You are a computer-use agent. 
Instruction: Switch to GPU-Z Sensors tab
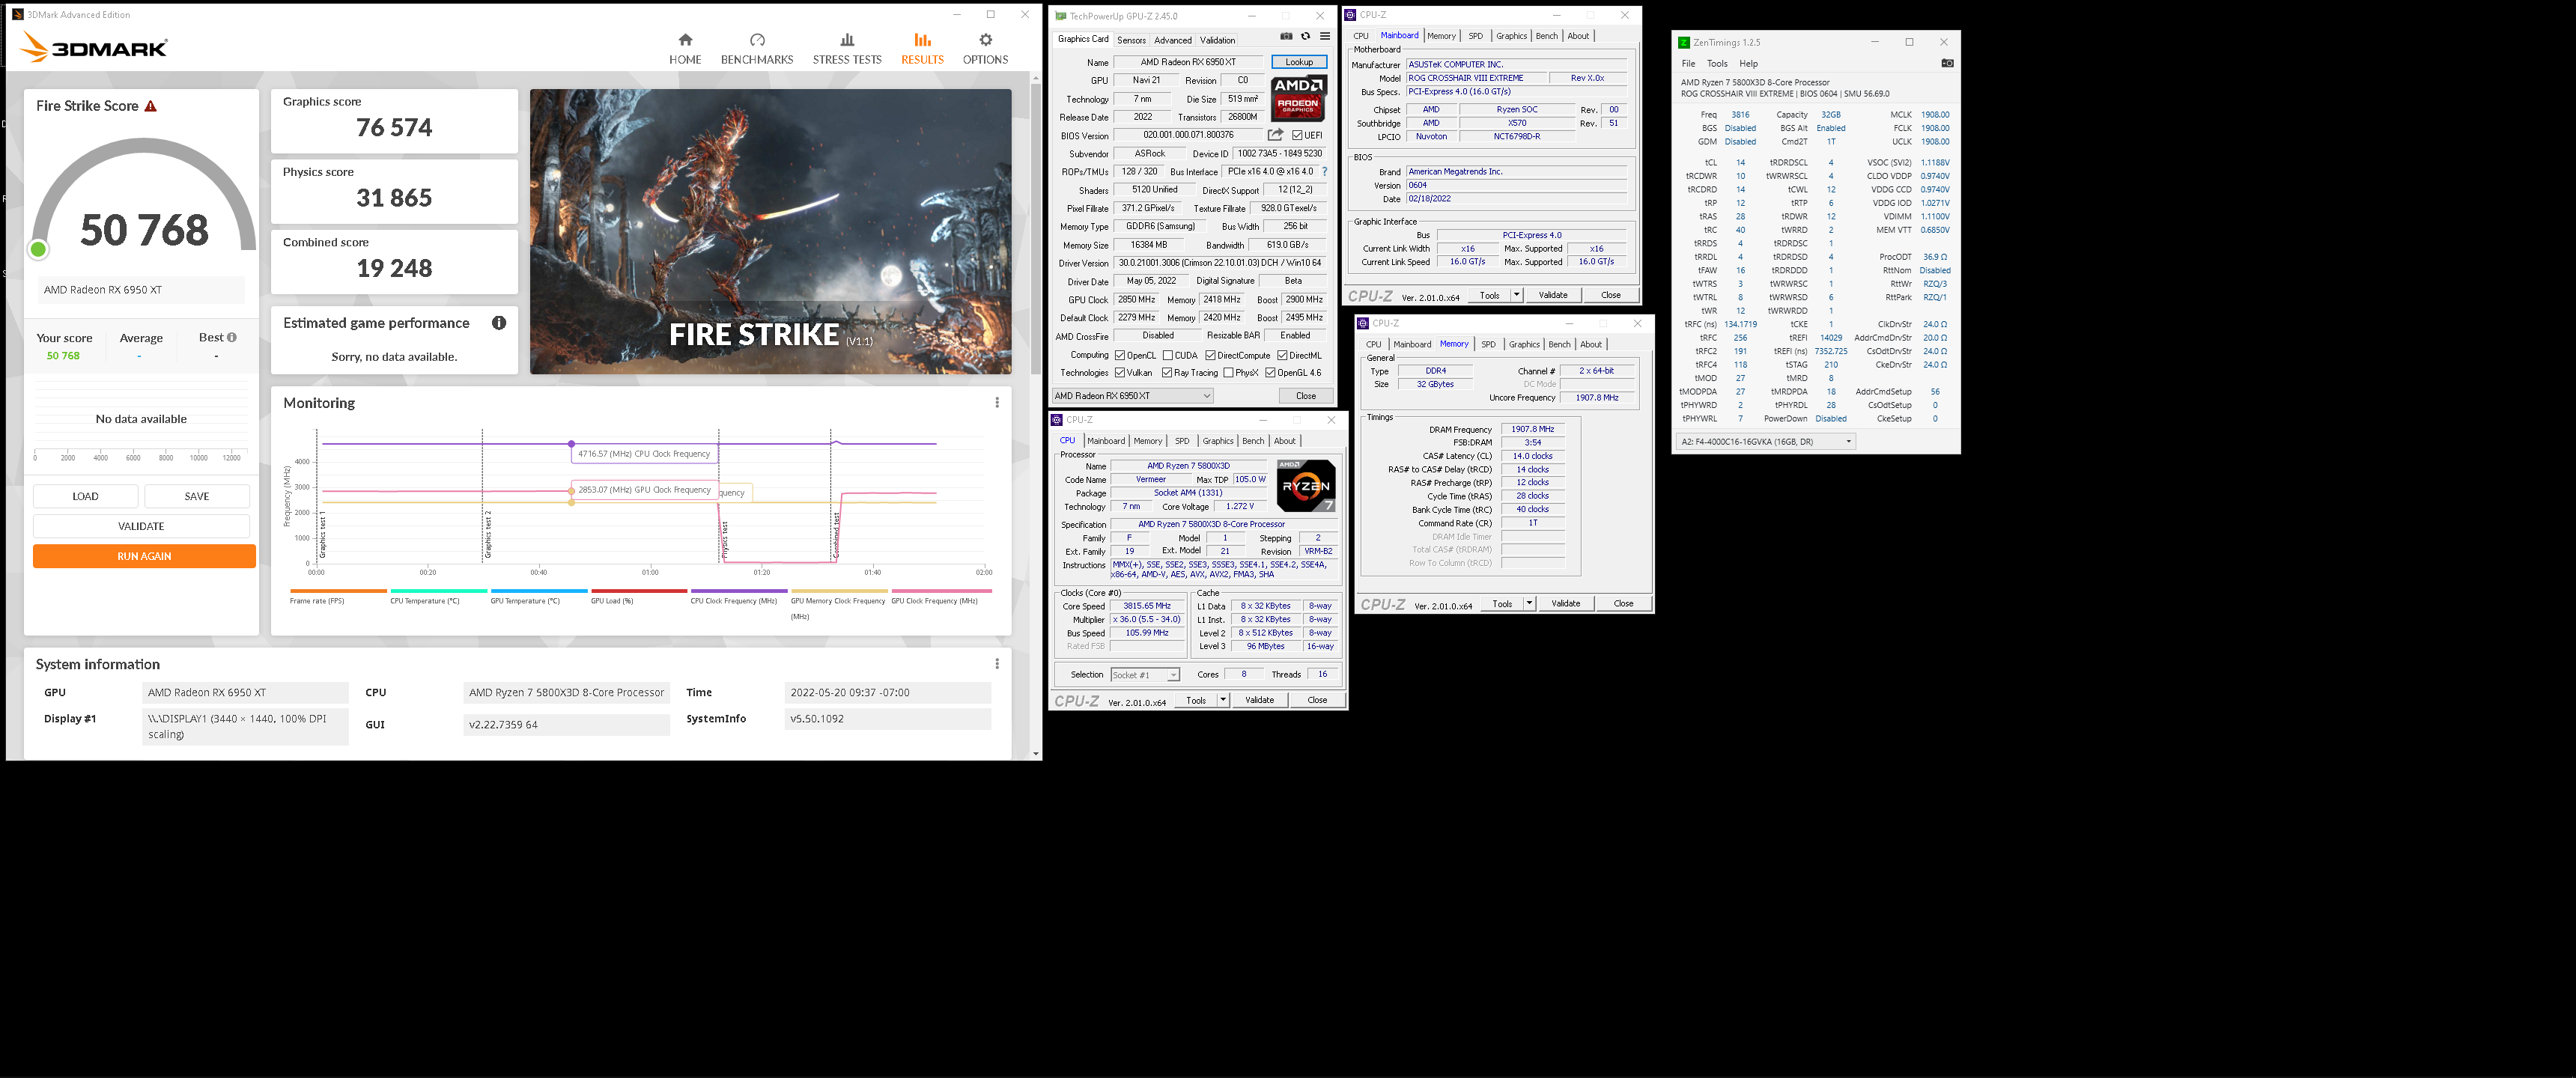(1131, 40)
